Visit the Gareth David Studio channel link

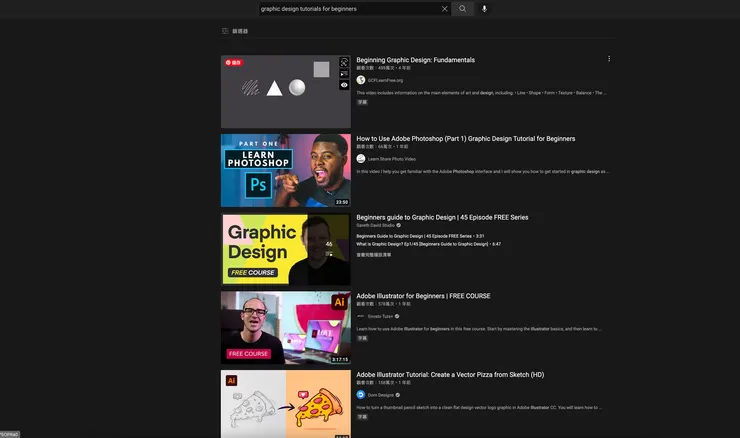tap(375, 226)
